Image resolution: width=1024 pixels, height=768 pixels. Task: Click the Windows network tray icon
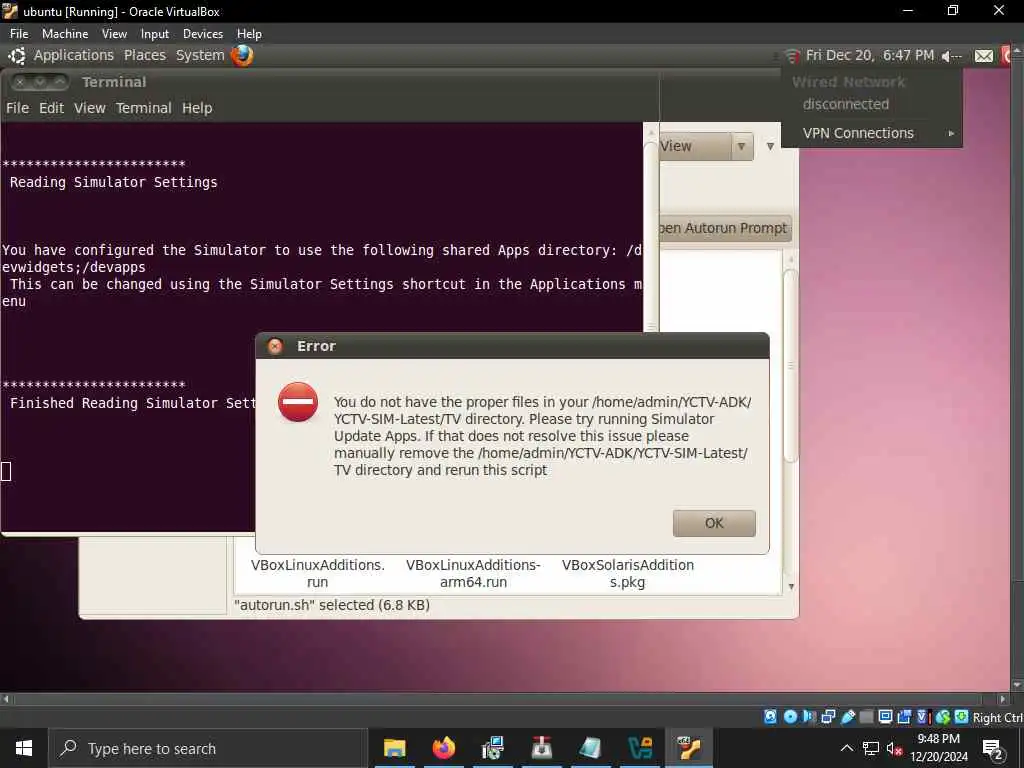(871, 748)
